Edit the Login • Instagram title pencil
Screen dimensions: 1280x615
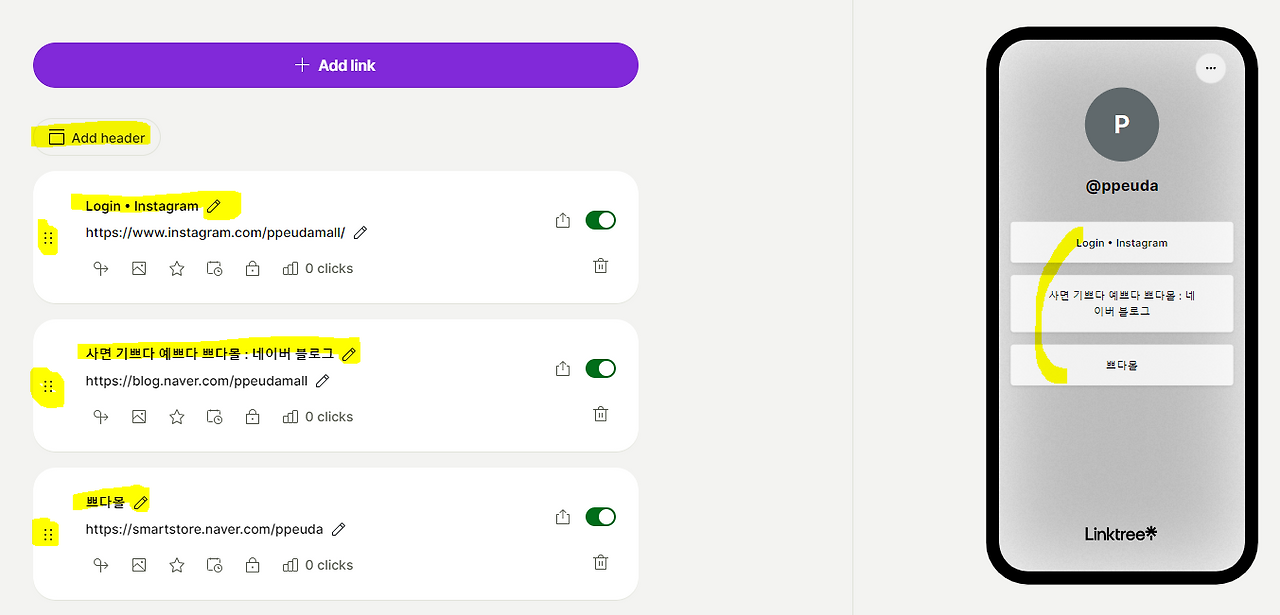coord(213,206)
